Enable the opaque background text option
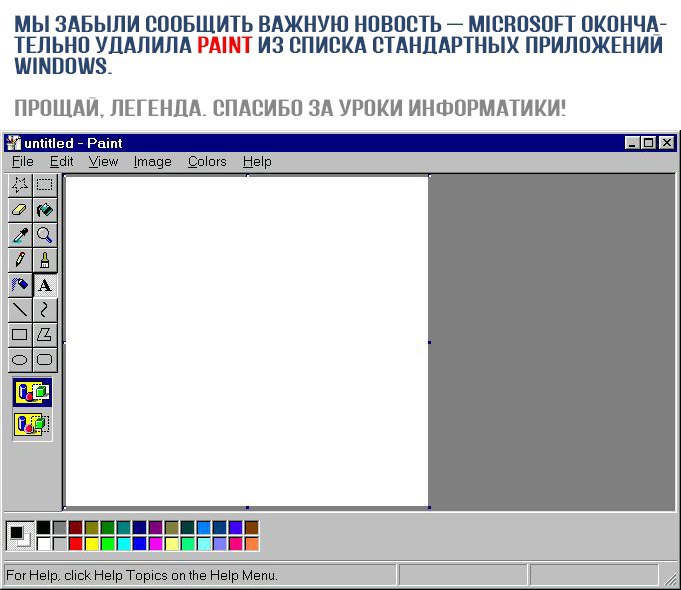 [x=33, y=392]
